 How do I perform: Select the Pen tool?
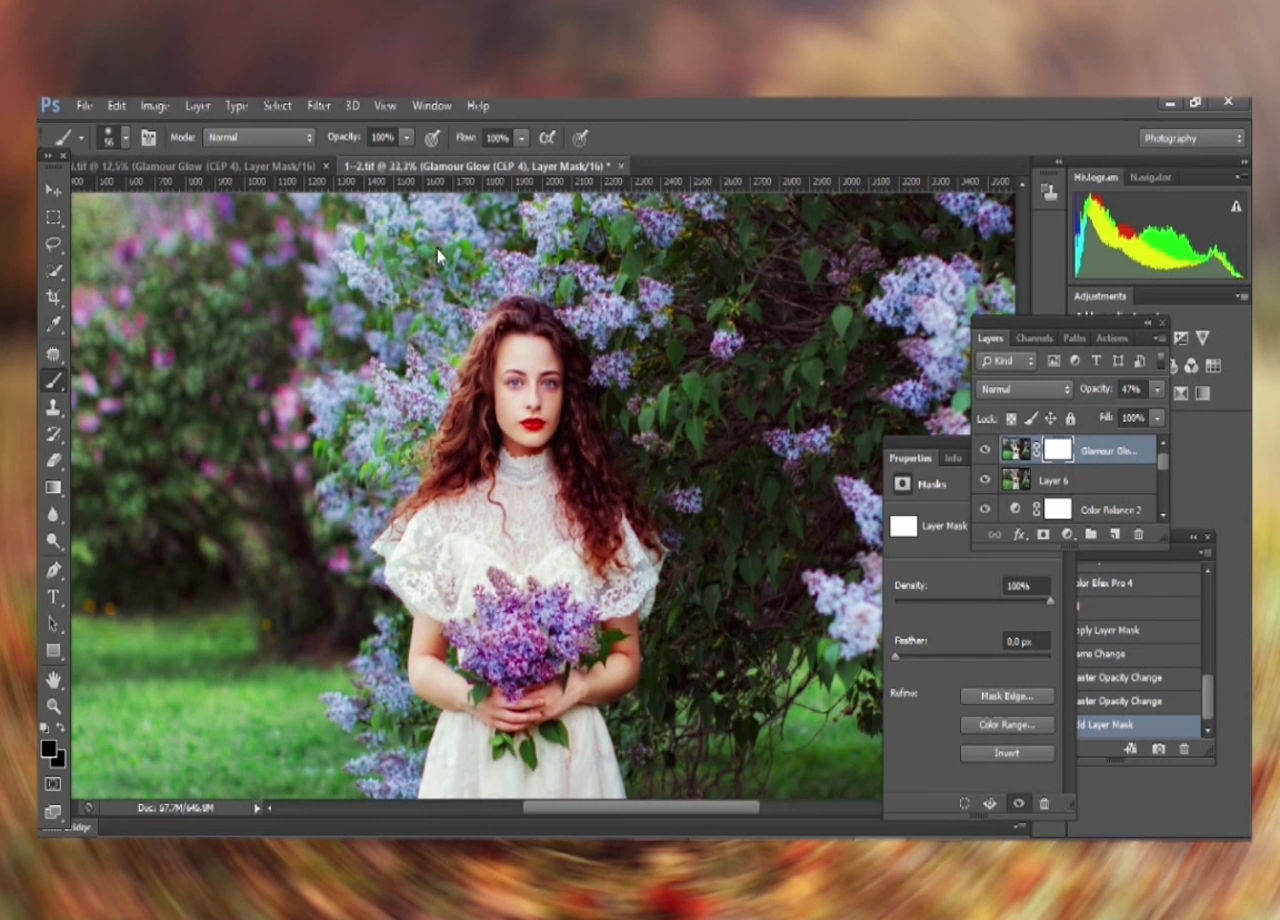tap(53, 570)
